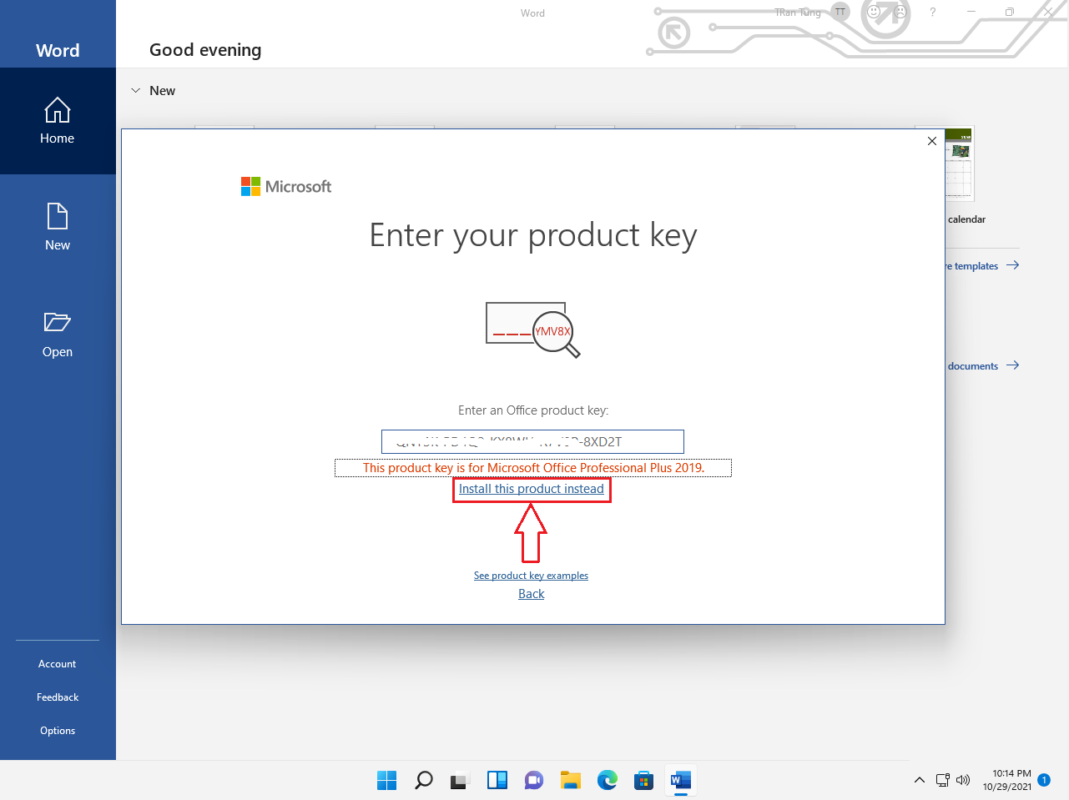The height and width of the screenshot is (800, 1069).
Task: Select Home in the Word sidebar
Action: [57, 121]
